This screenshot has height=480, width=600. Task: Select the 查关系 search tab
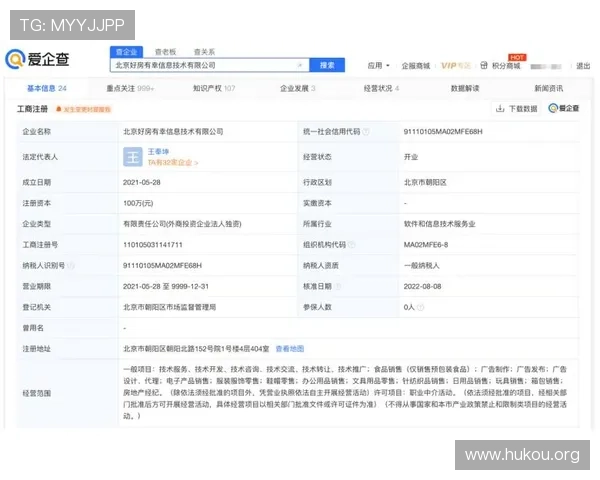point(204,52)
